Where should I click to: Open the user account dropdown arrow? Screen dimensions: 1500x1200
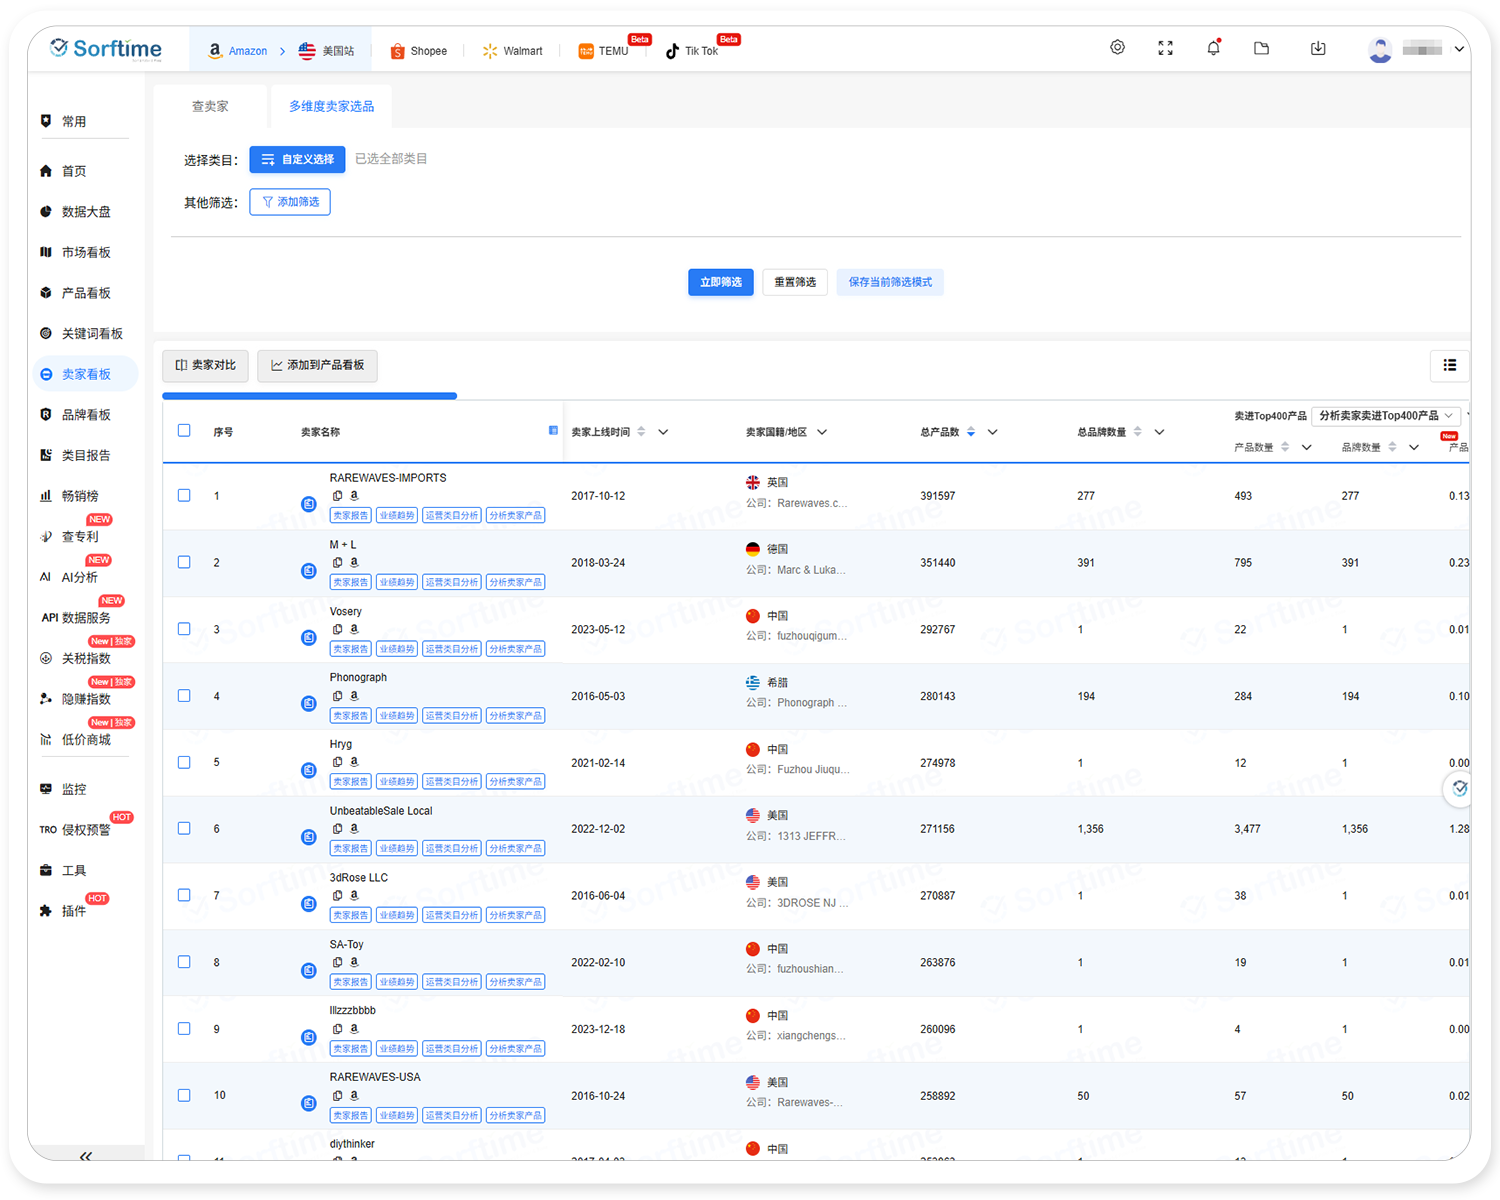tap(1459, 49)
